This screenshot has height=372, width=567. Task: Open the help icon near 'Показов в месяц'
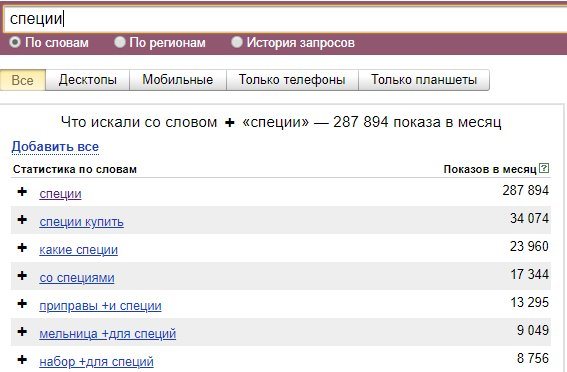pos(544,168)
